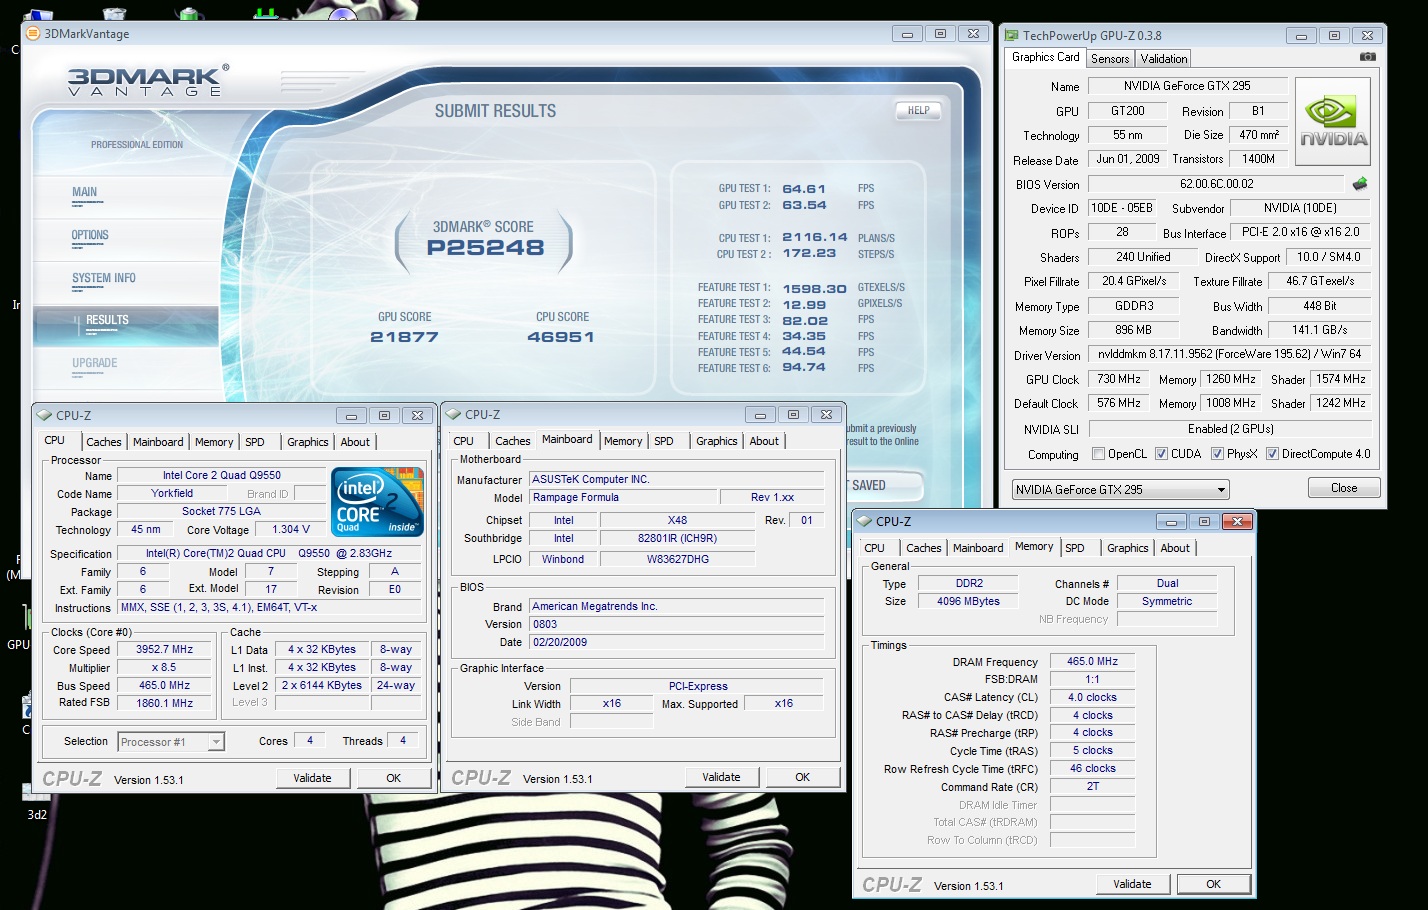Select RESULTS in 3DMark sidebar
Image resolution: width=1428 pixels, height=910 pixels.
pos(107,320)
